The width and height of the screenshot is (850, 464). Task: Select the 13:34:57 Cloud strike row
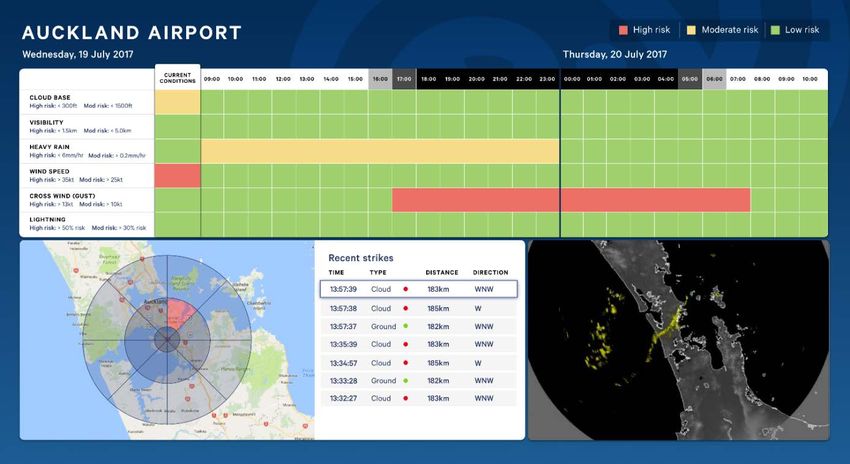(x=418, y=363)
